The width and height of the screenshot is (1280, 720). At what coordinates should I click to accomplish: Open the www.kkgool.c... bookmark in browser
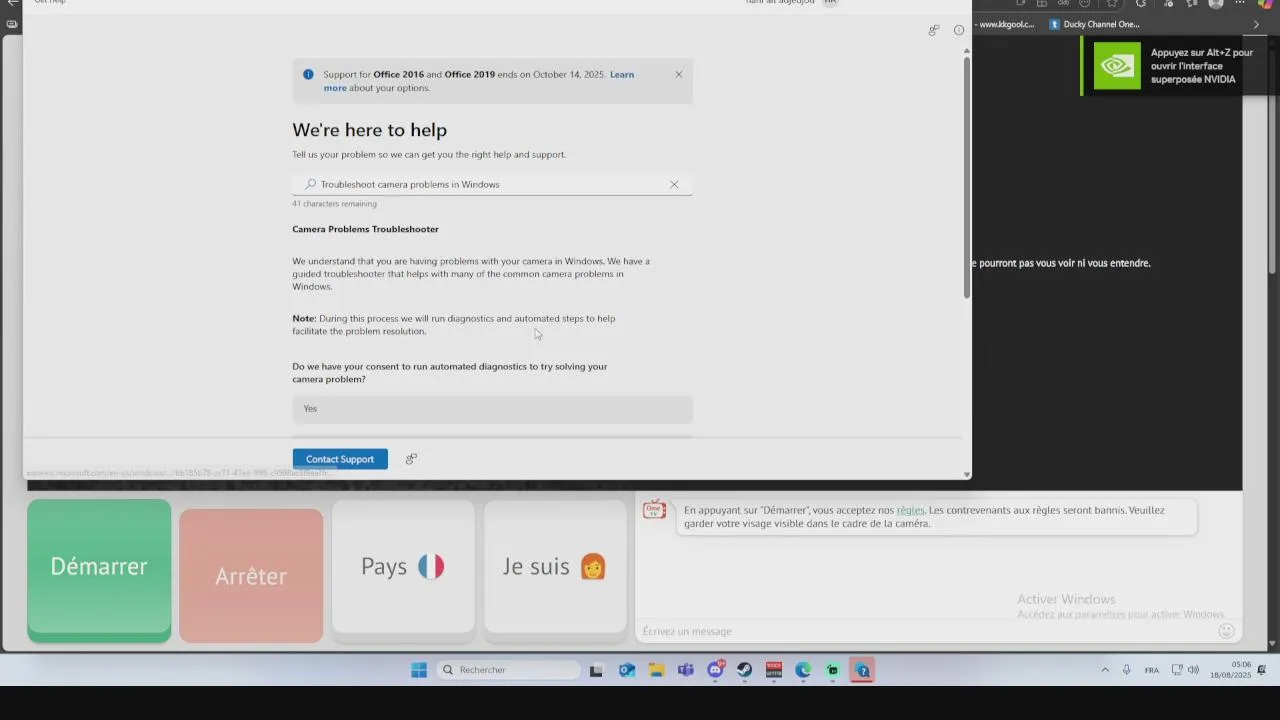tap(1004, 24)
